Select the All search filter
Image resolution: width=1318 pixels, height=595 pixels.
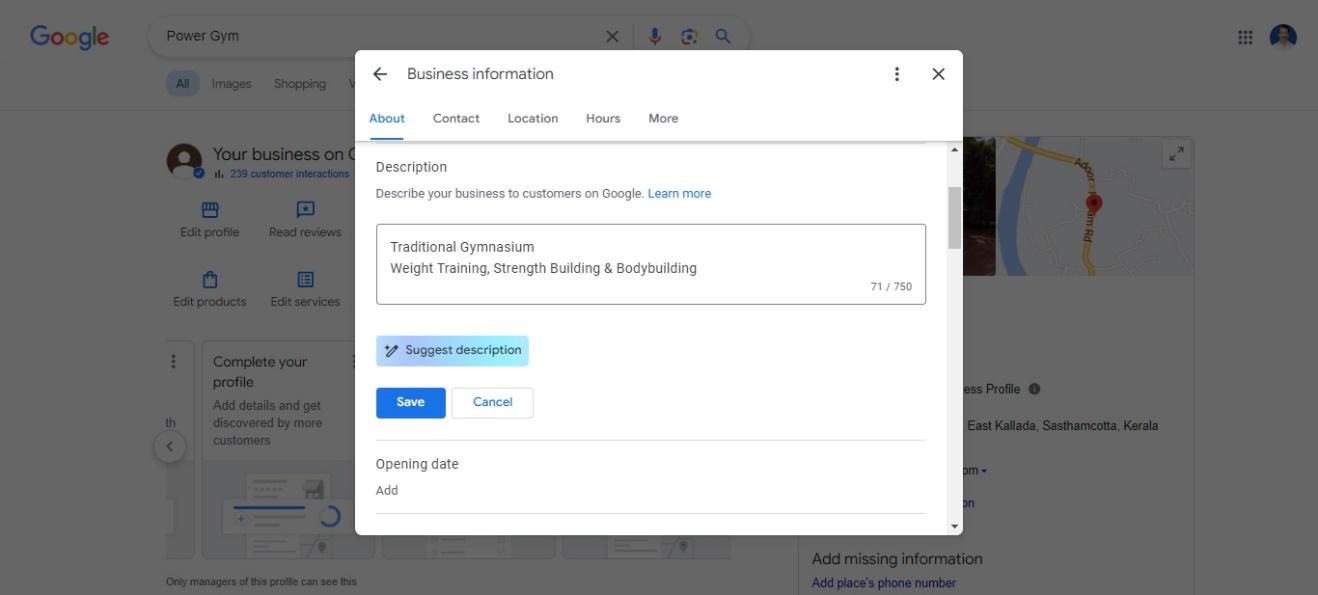point(182,84)
